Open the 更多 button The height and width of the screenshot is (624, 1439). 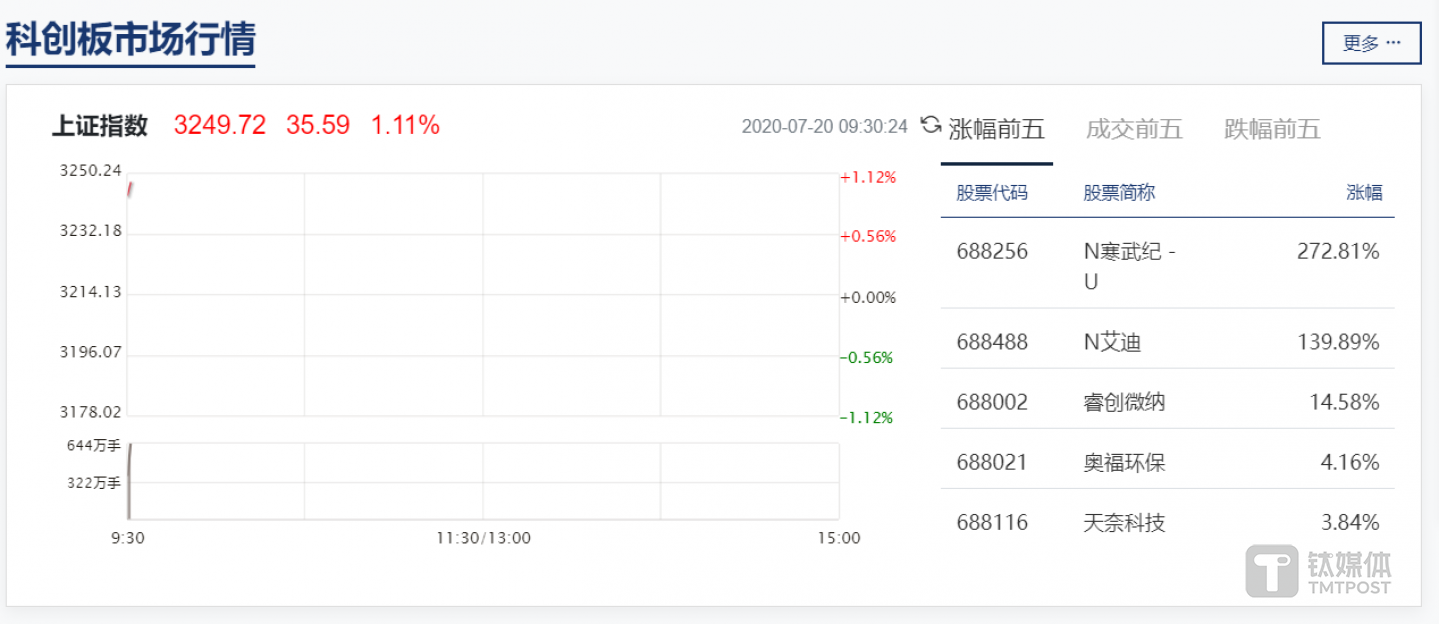[x=1371, y=43]
